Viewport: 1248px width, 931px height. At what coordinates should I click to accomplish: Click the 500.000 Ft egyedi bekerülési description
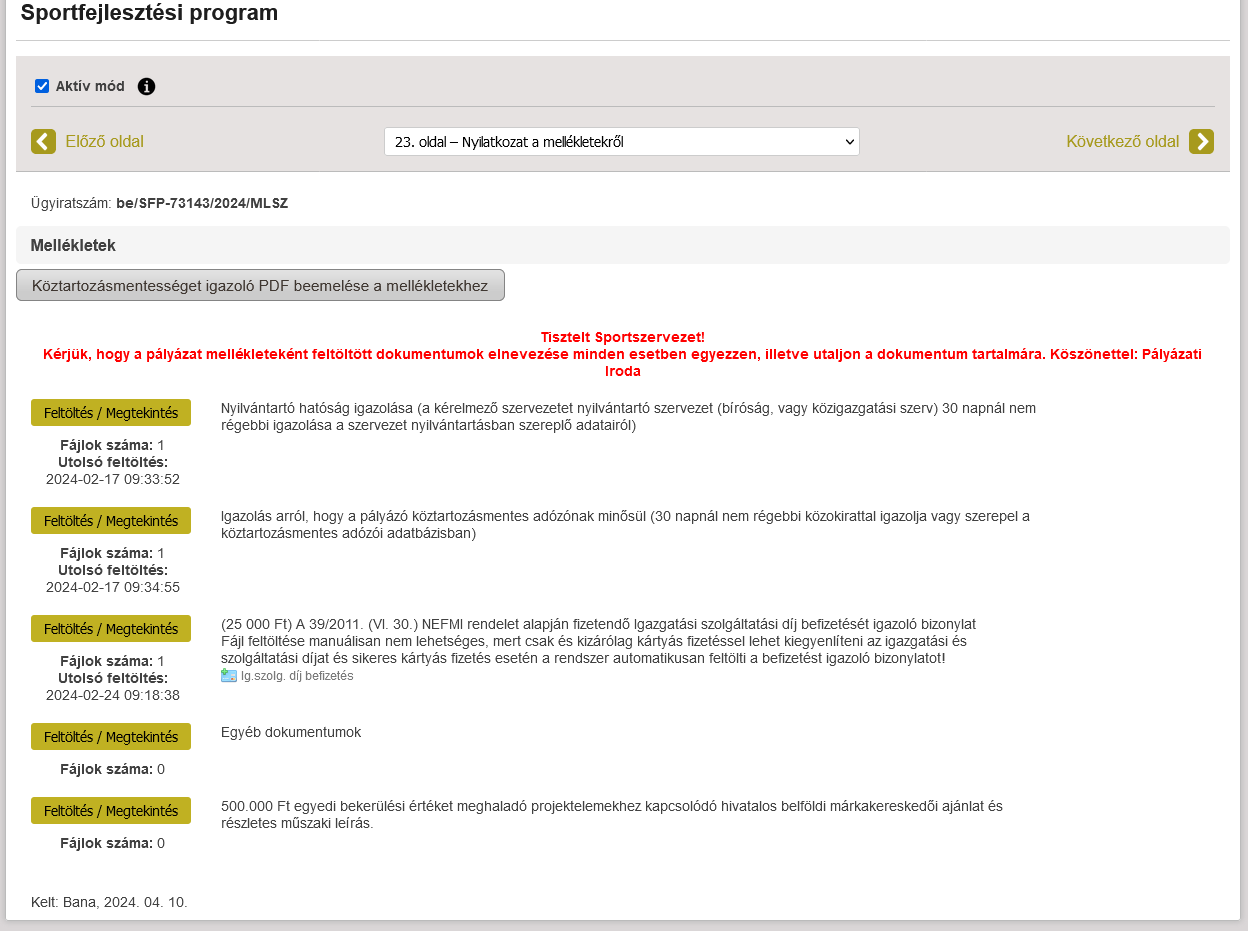click(x=612, y=814)
